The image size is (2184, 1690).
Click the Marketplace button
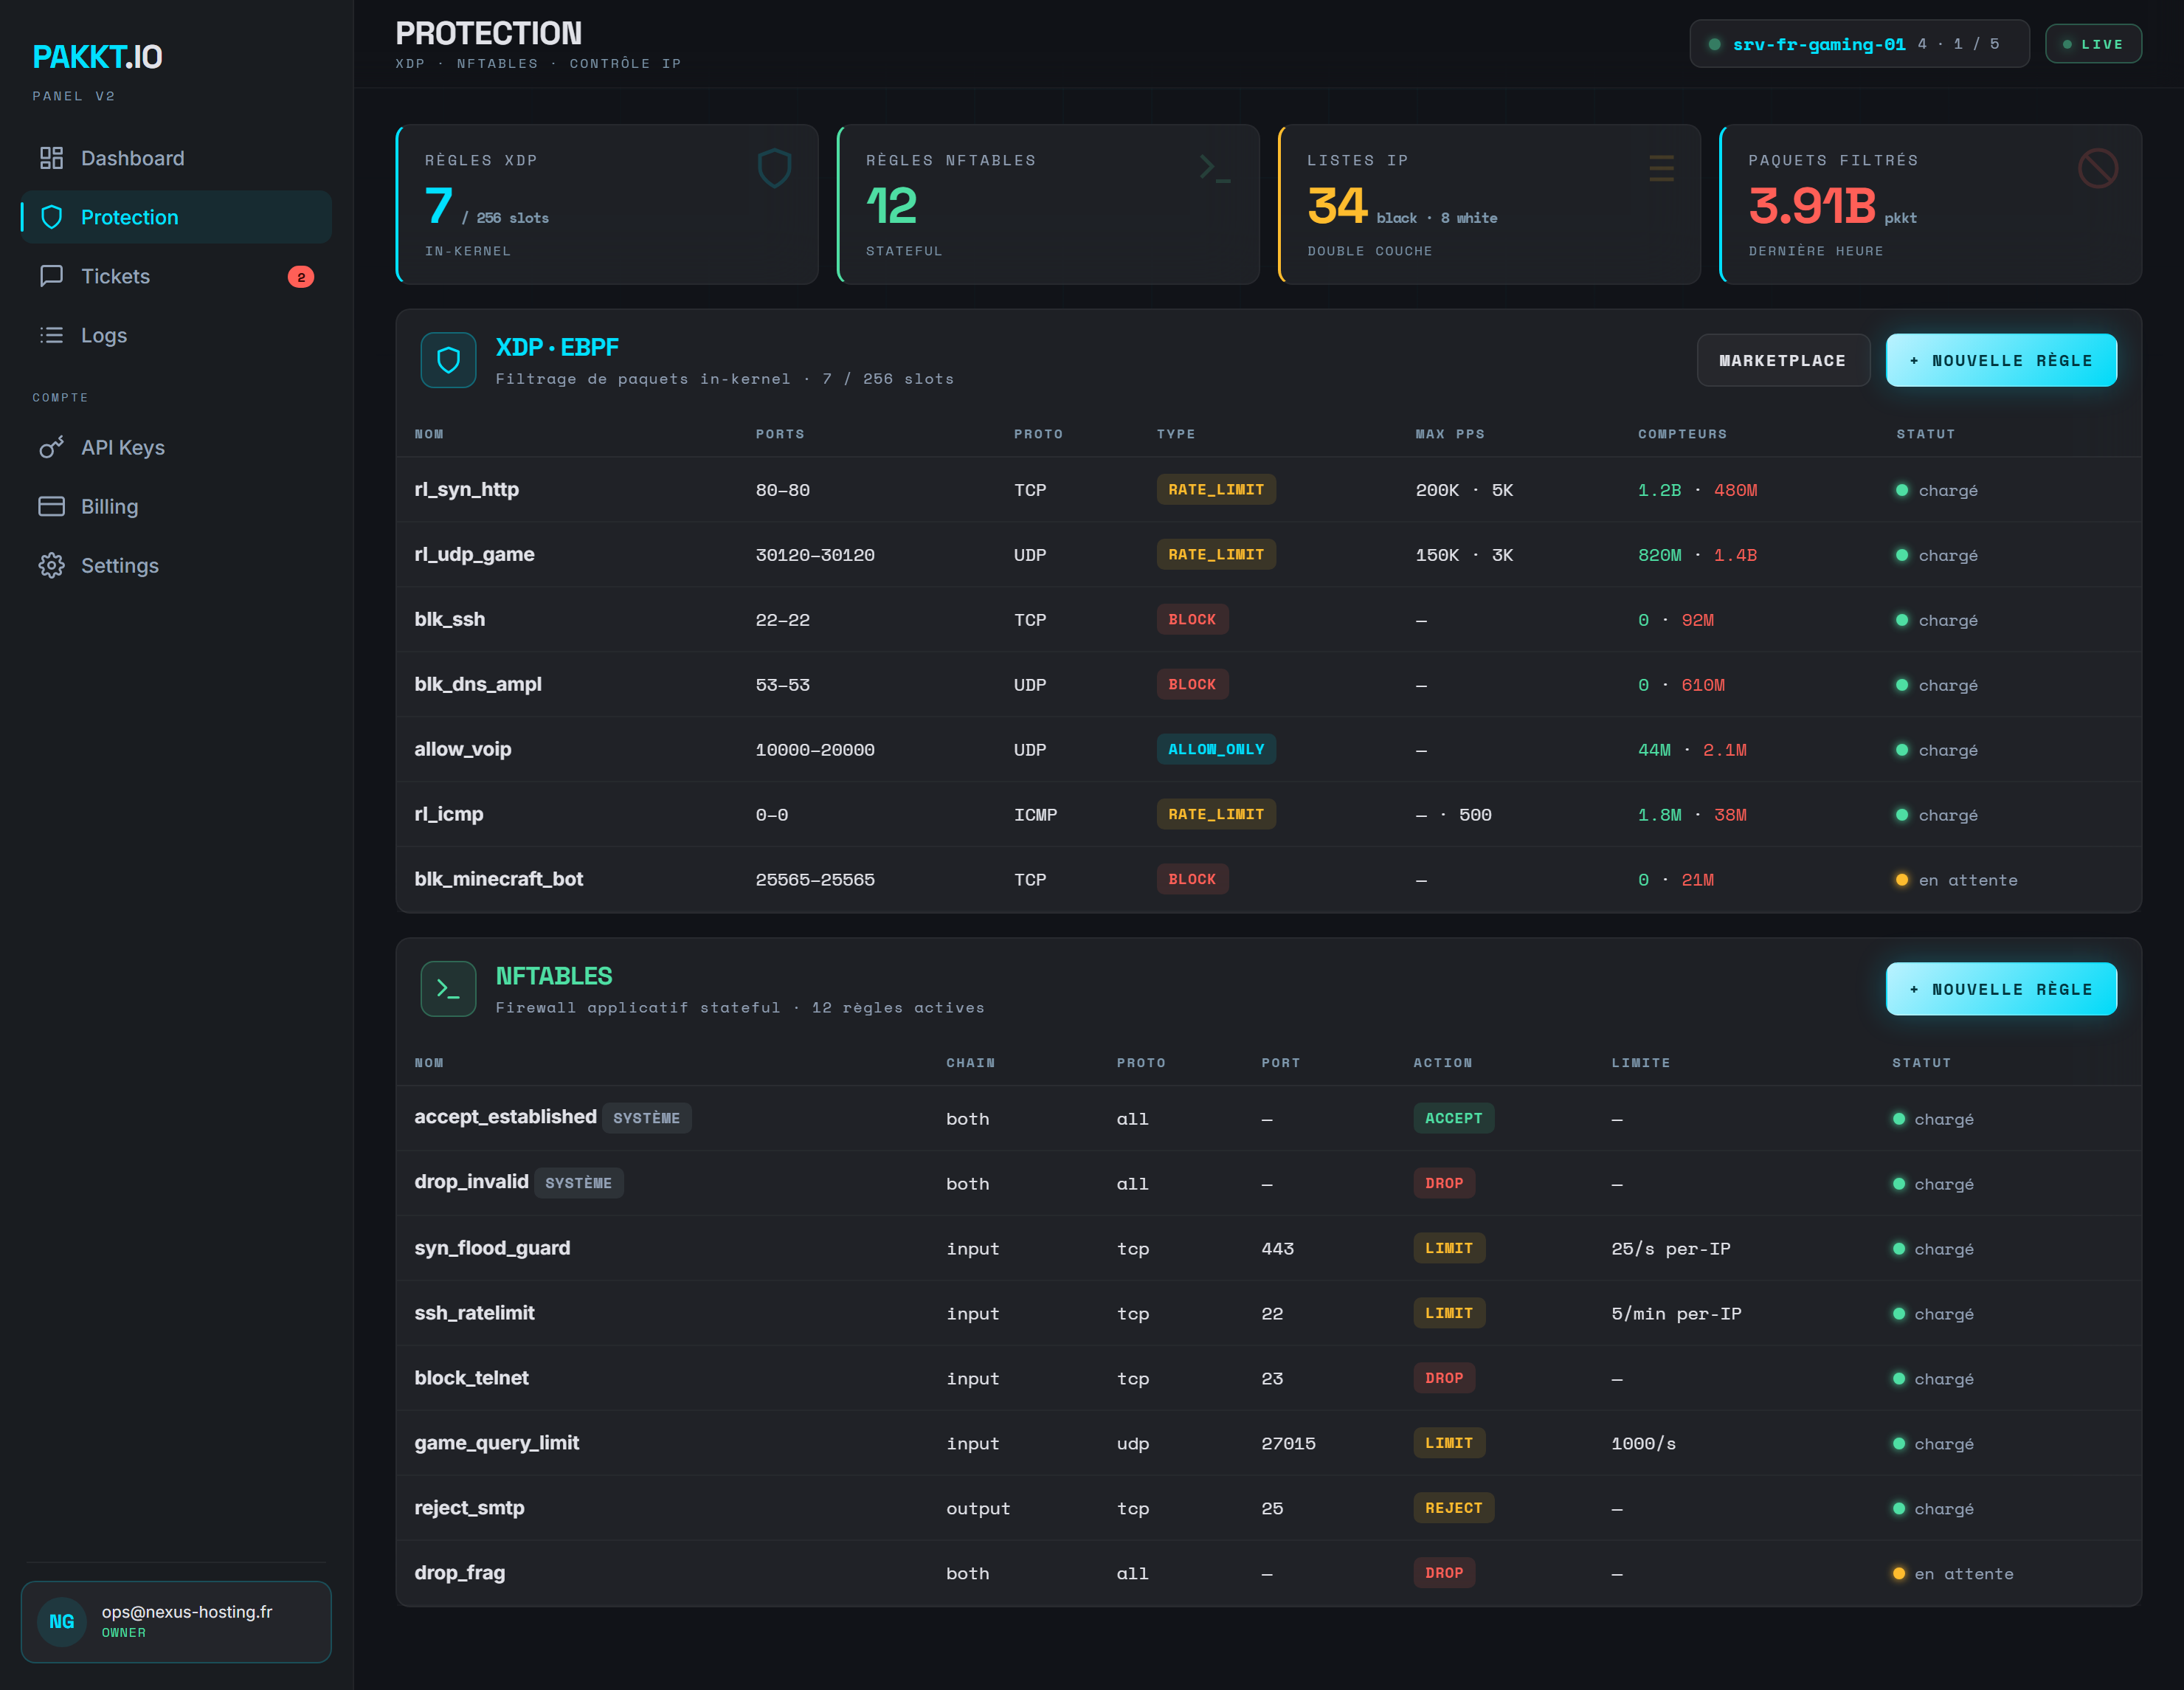coord(1782,360)
